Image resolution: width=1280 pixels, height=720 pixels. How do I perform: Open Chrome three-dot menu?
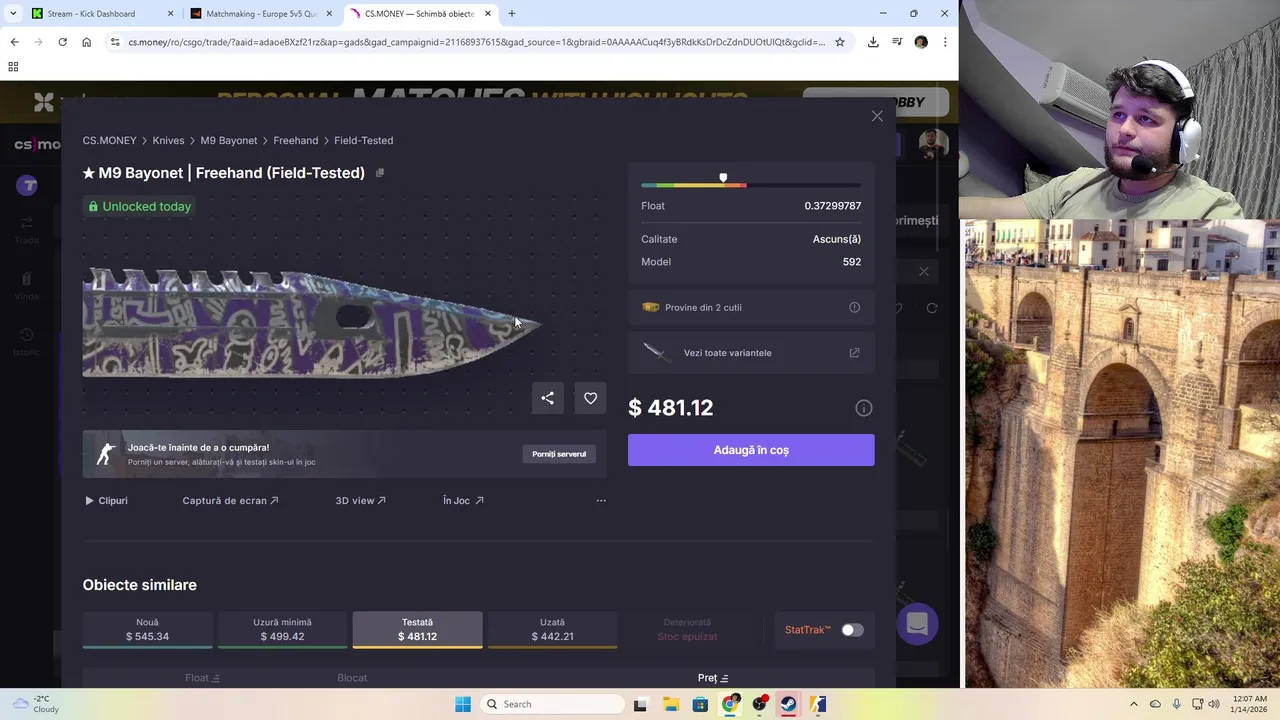pos(945,42)
